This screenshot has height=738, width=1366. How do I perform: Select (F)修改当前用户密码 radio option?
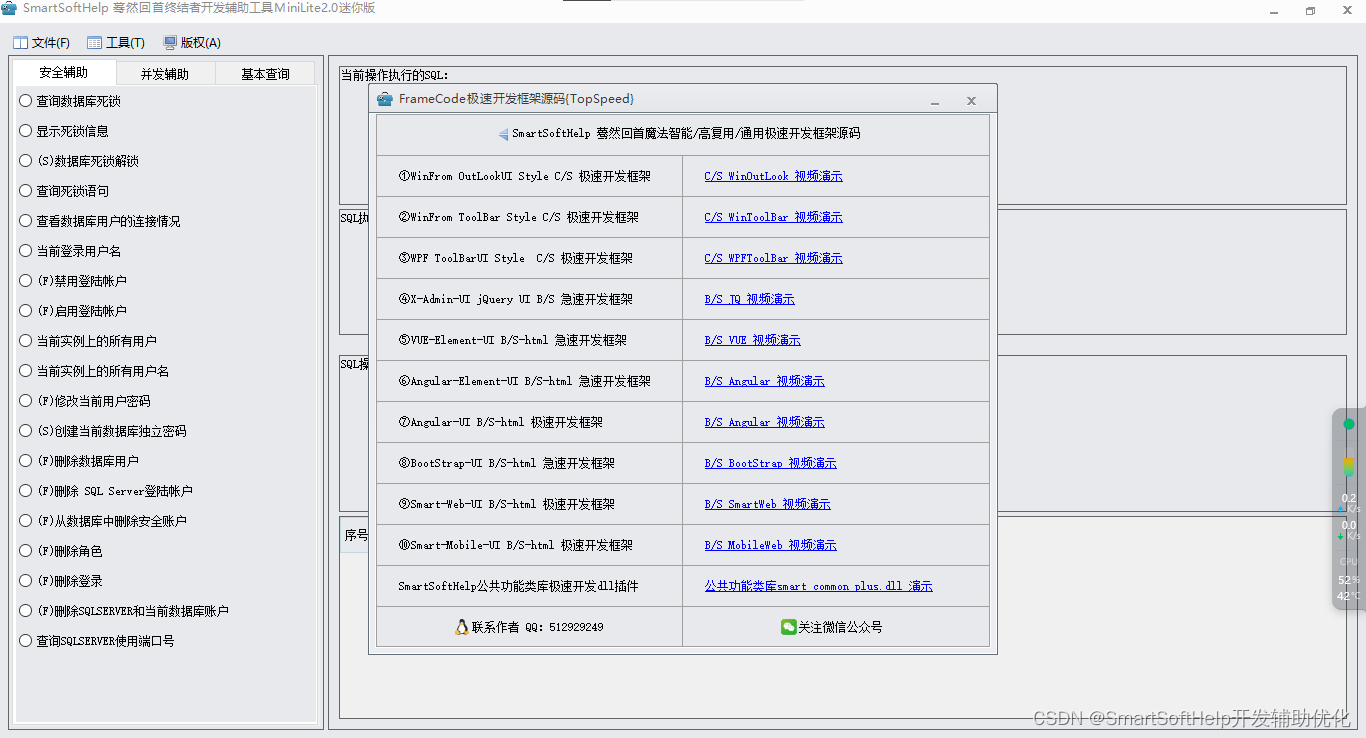pos(85,401)
